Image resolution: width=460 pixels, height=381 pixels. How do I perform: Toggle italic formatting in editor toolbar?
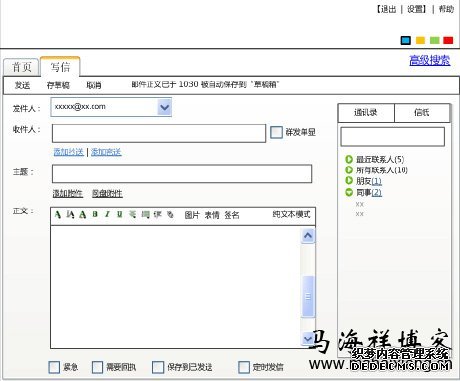pos(107,214)
